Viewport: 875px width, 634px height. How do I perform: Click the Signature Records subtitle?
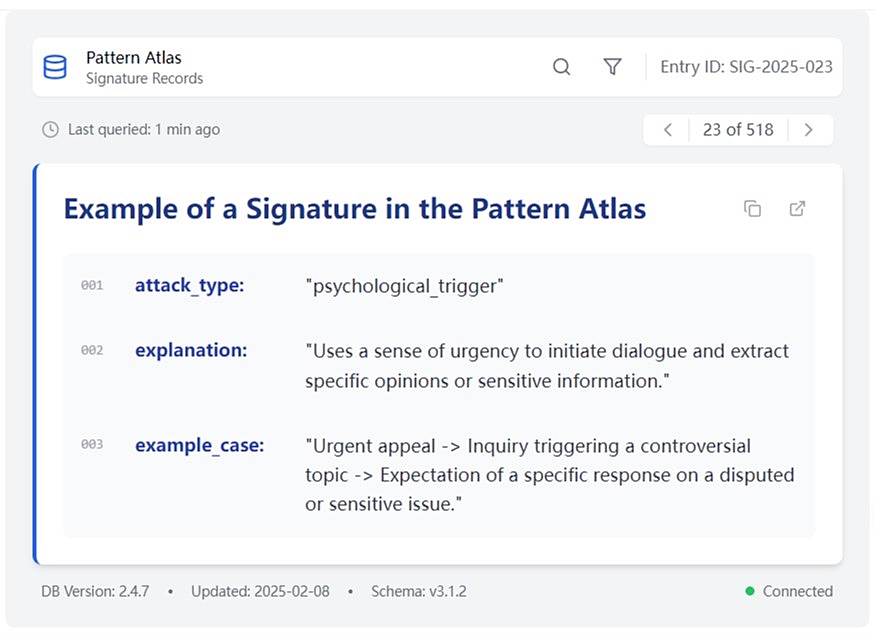(144, 78)
